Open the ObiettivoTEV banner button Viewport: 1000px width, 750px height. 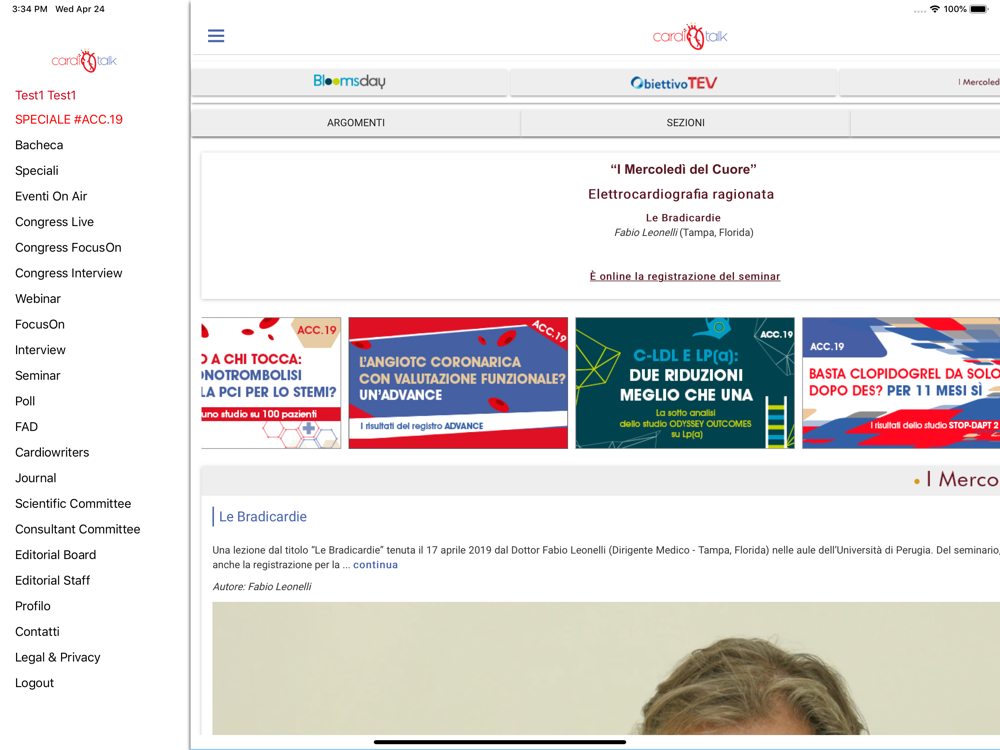click(673, 82)
